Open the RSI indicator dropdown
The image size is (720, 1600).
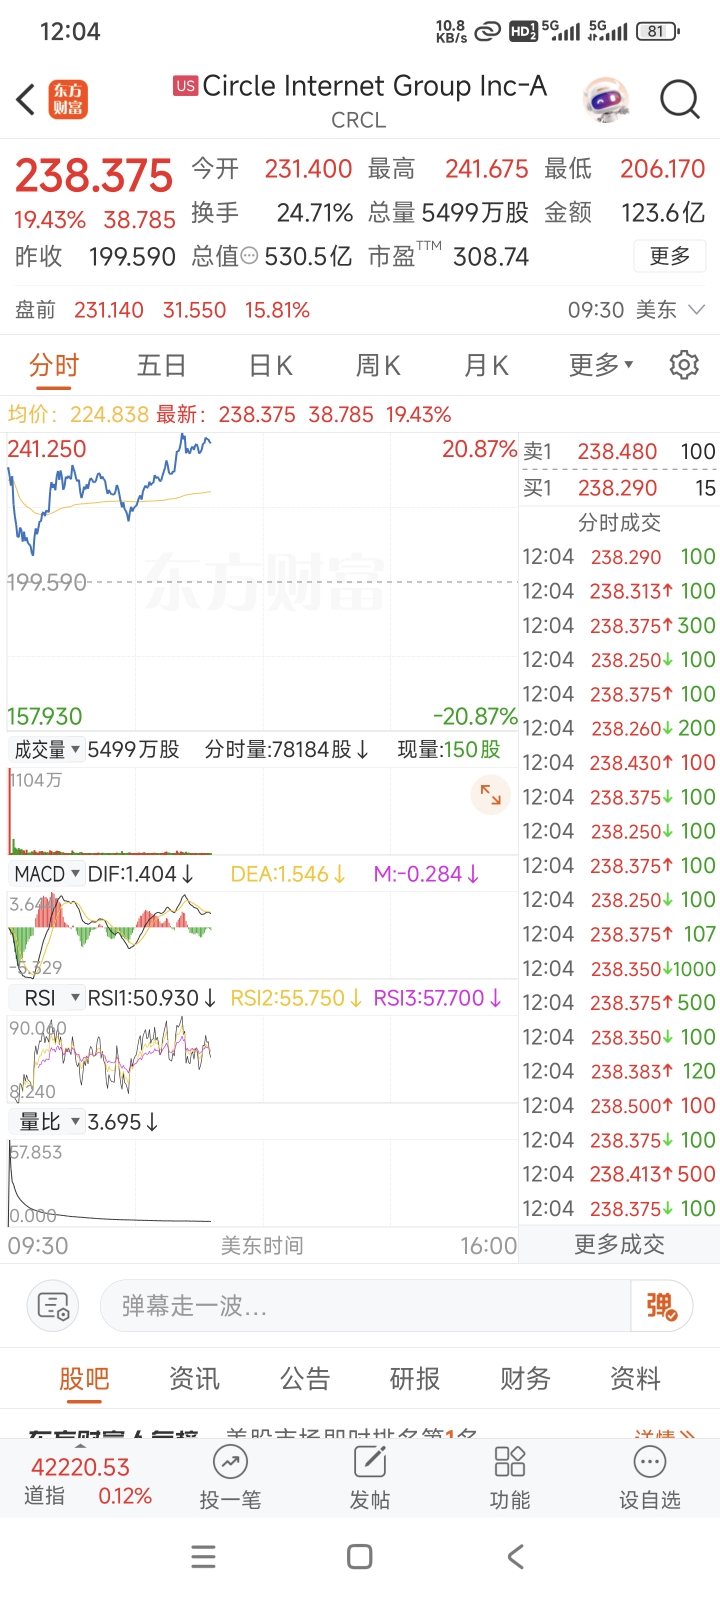point(46,998)
